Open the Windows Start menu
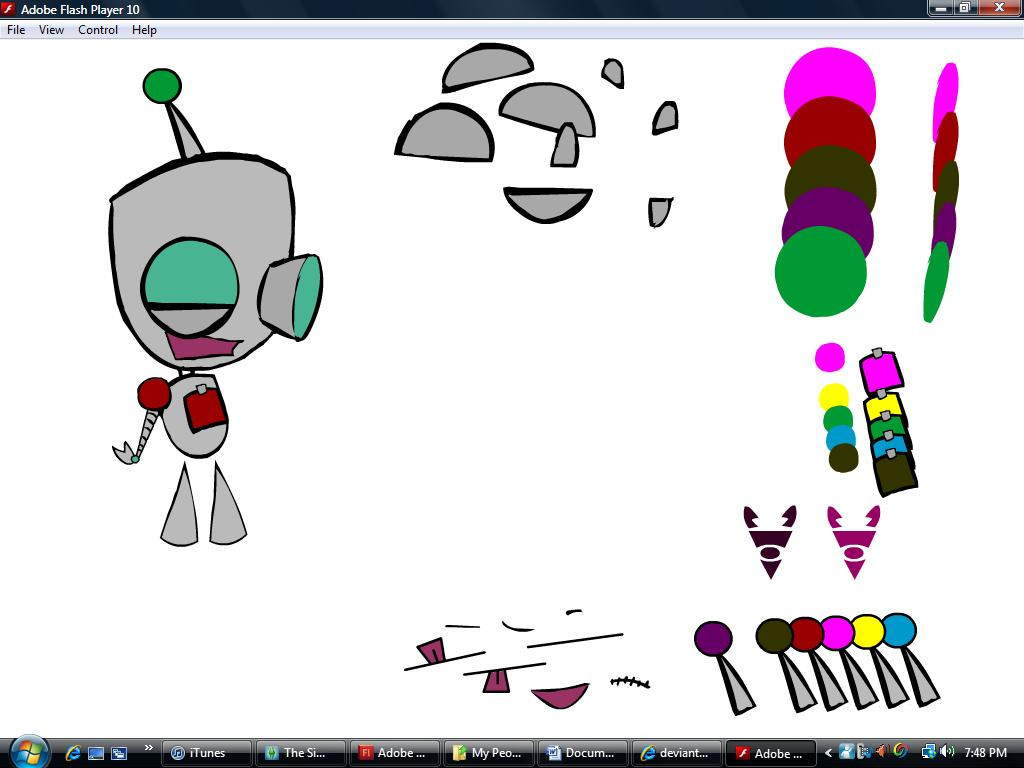This screenshot has height=768, width=1024. (29, 752)
